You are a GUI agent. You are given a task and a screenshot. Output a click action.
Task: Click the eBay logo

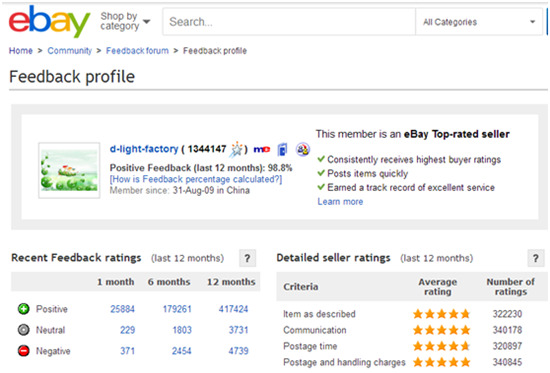point(49,21)
